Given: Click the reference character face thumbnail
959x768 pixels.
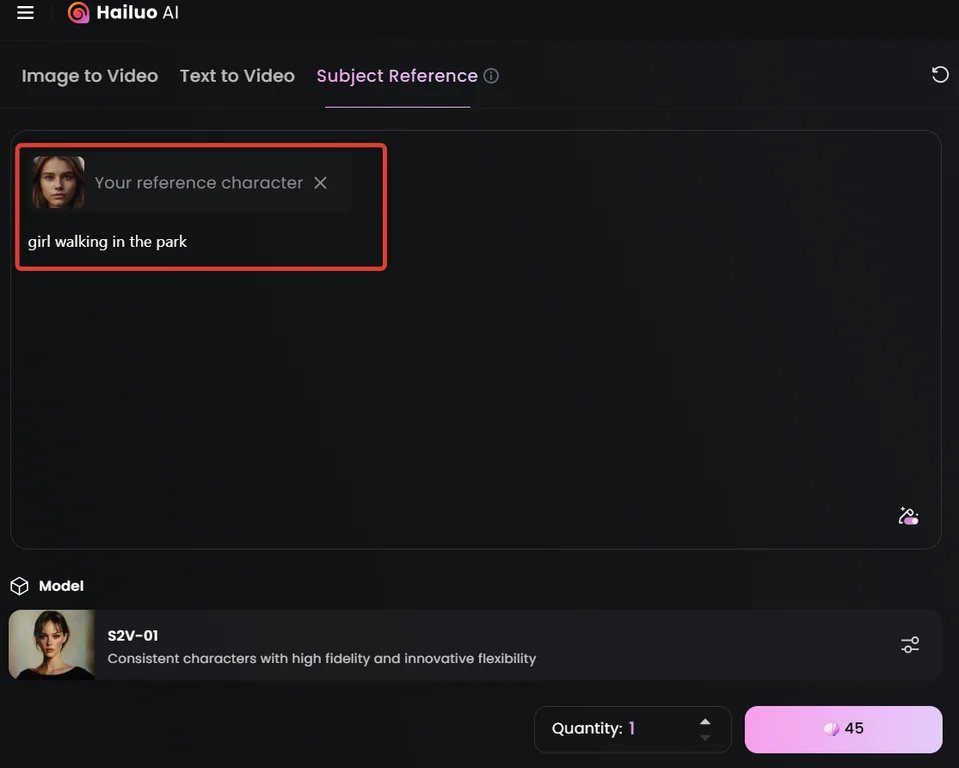Looking at the screenshot, I should [x=58, y=183].
